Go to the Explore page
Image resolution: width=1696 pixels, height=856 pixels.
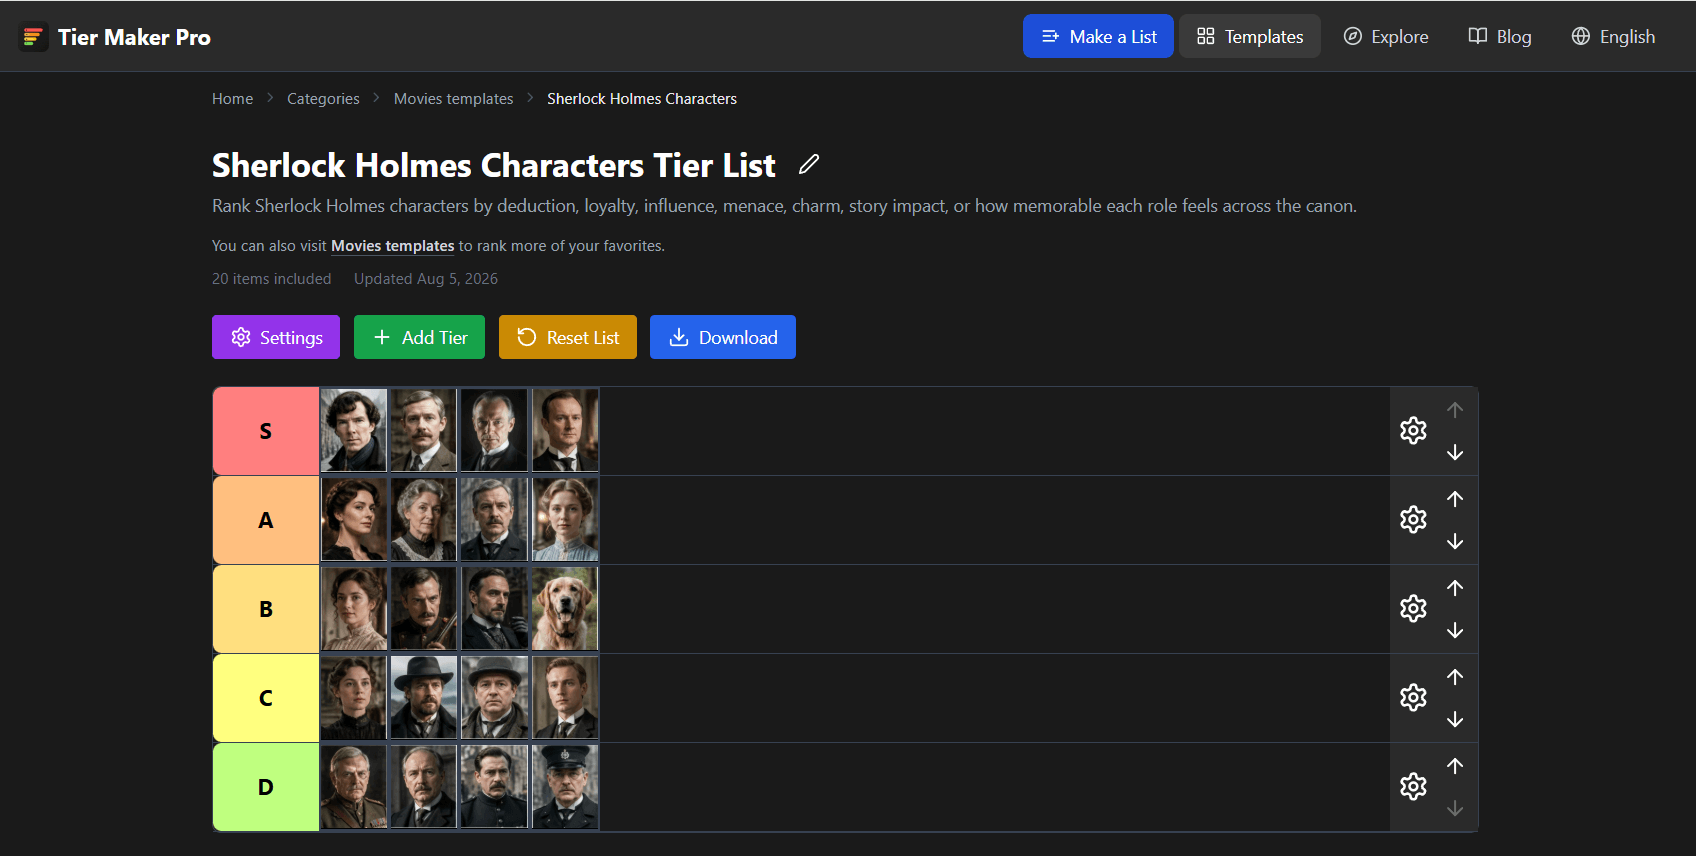coord(1386,36)
